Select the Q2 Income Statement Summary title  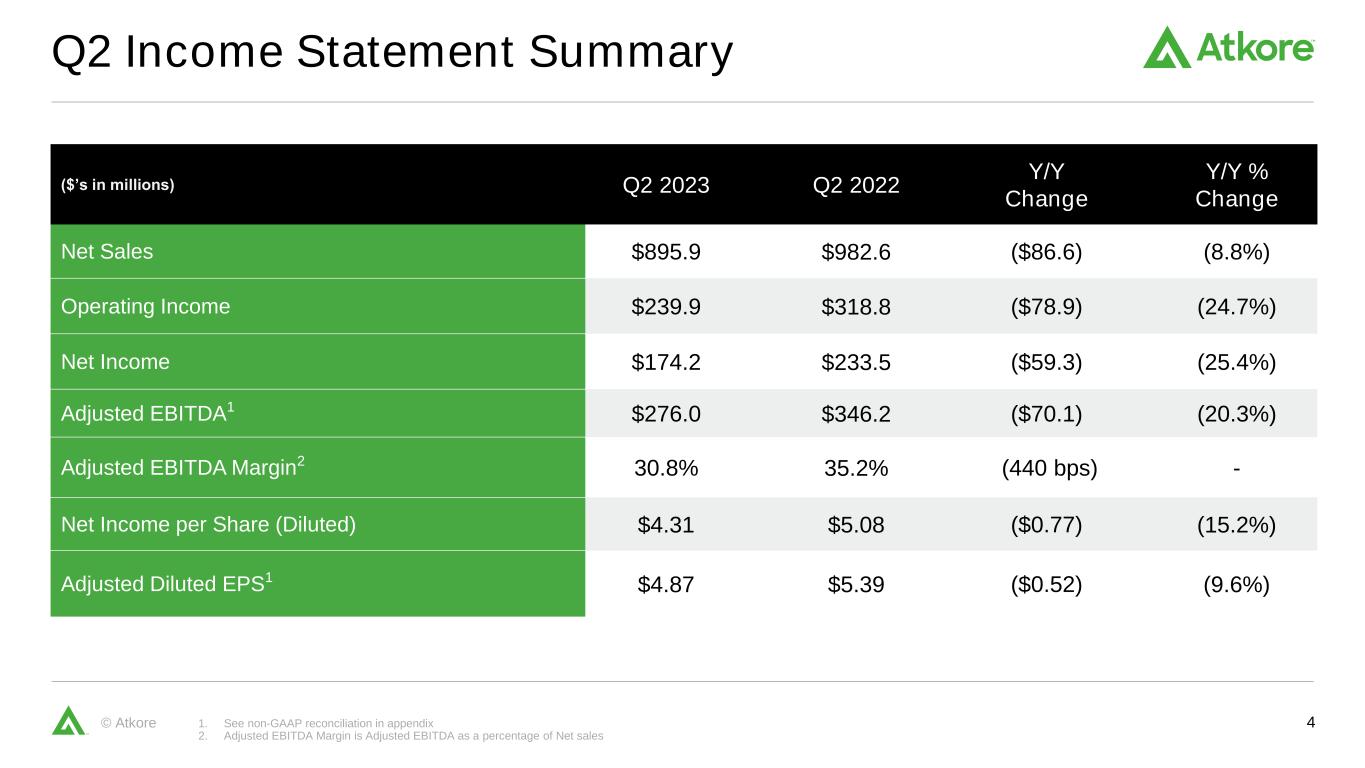coord(392,54)
